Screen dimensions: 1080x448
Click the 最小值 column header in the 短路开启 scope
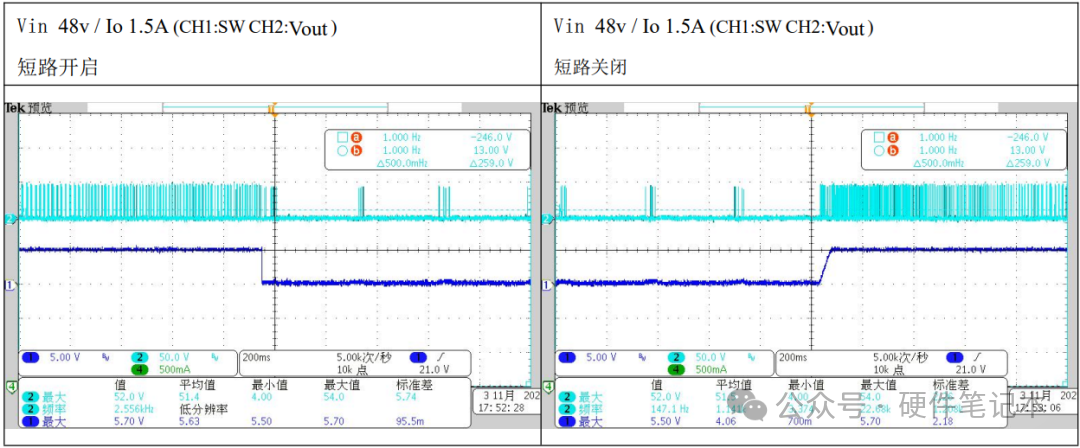271,384
